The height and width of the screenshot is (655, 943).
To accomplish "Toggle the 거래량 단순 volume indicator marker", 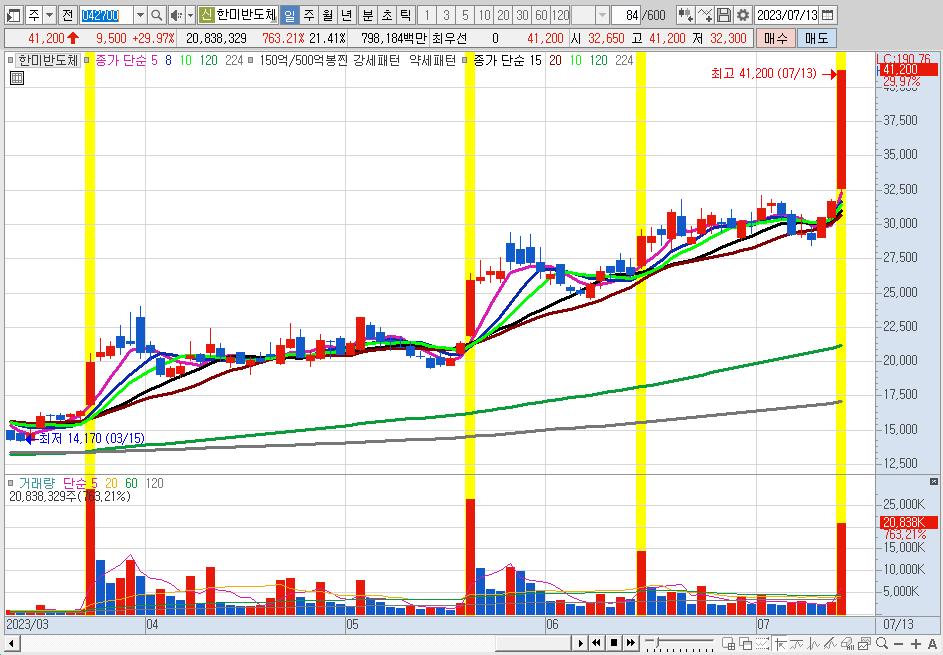I will click(x=11, y=483).
